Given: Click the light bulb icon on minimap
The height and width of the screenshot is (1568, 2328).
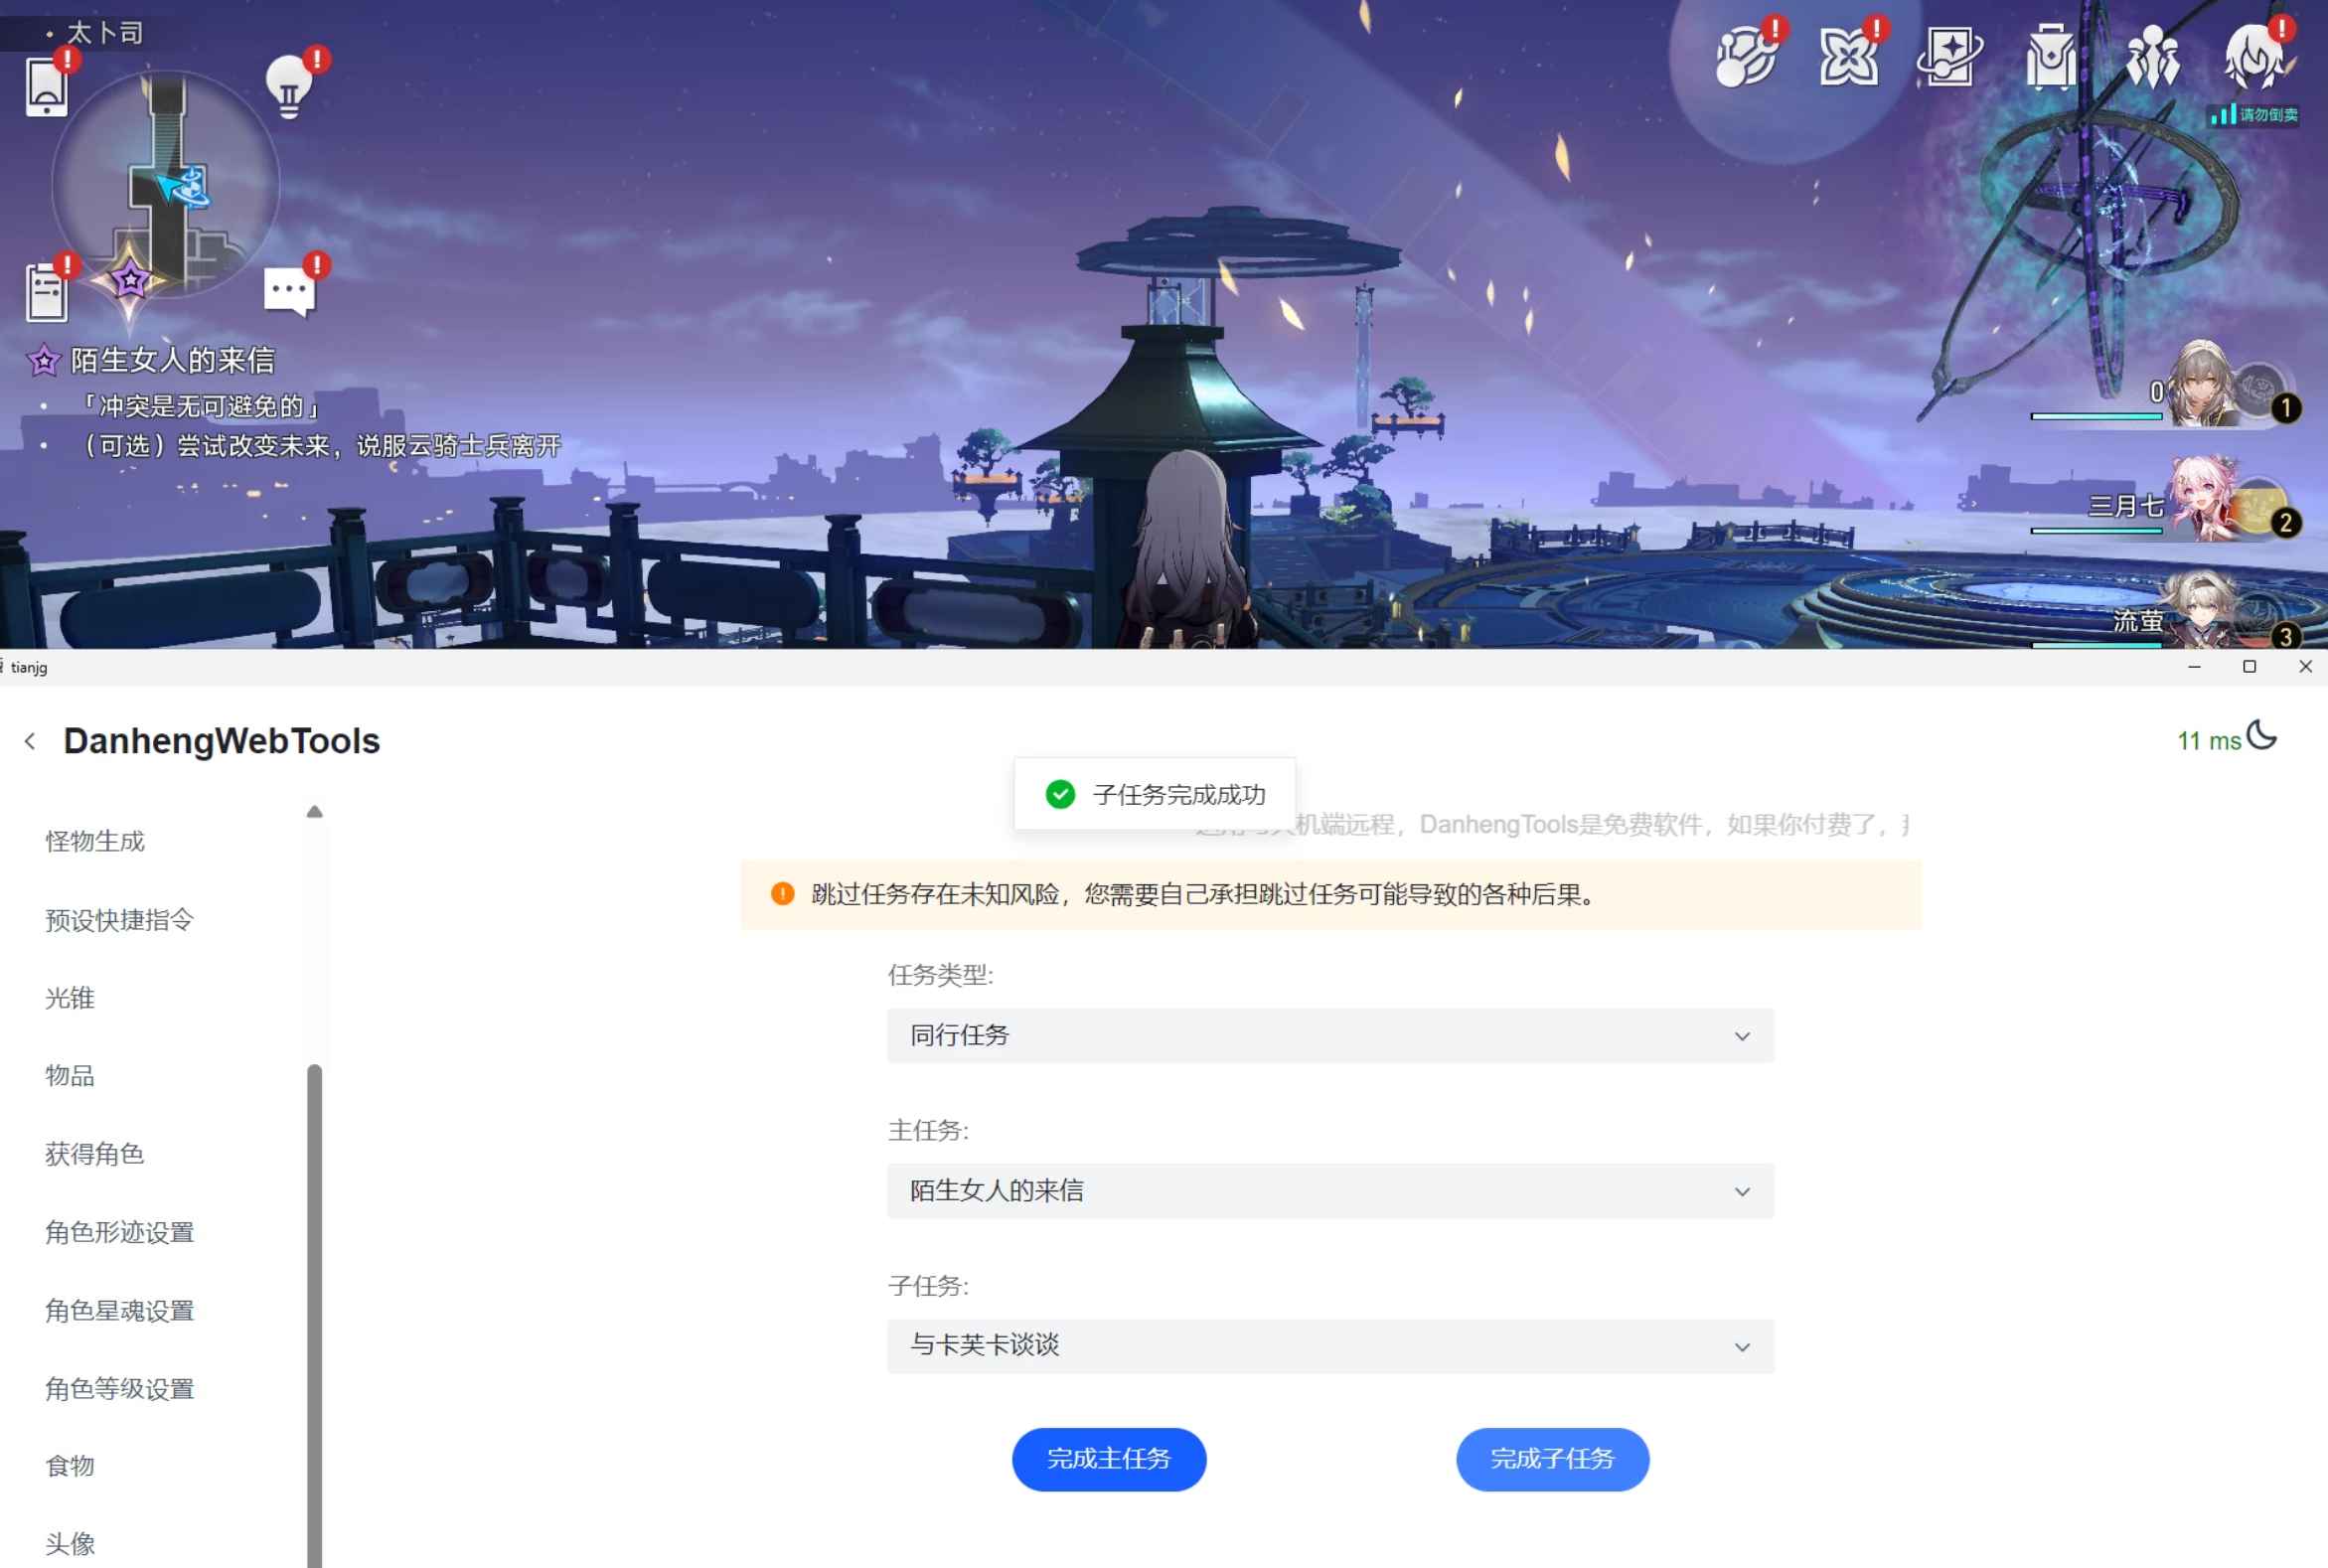Looking at the screenshot, I should [x=287, y=80].
